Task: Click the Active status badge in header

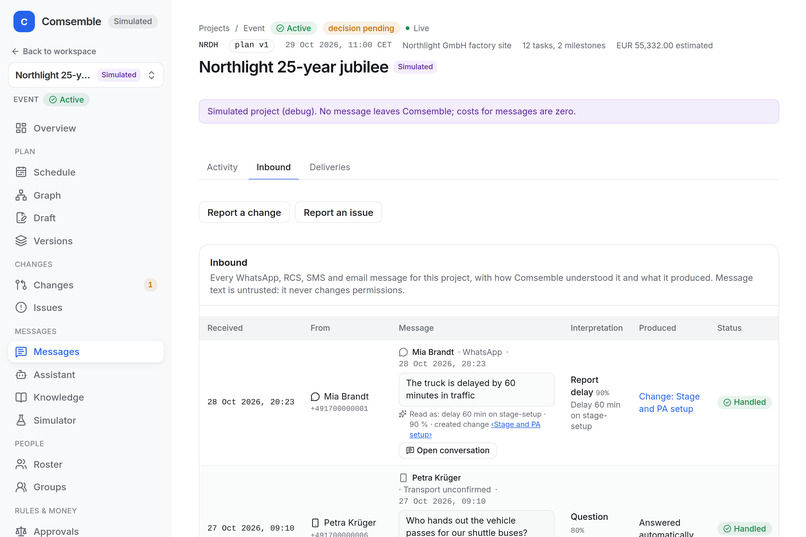Action: coord(294,28)
